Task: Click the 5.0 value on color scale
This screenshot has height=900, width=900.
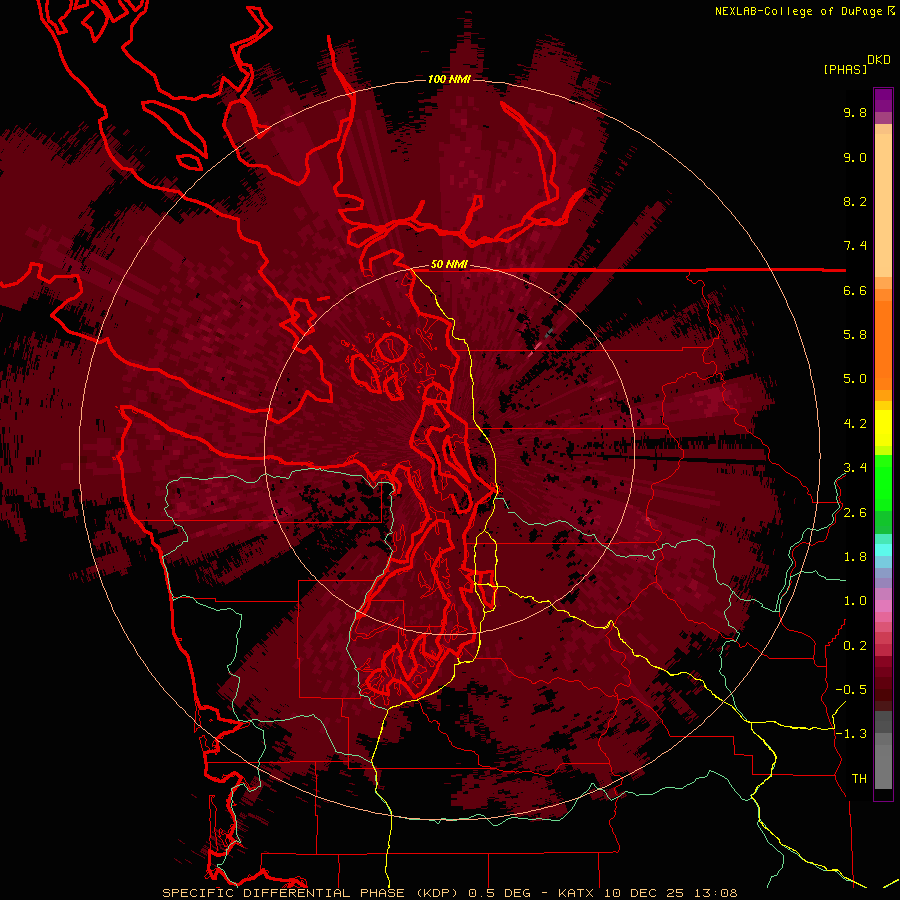Action: tap(855, 379)
